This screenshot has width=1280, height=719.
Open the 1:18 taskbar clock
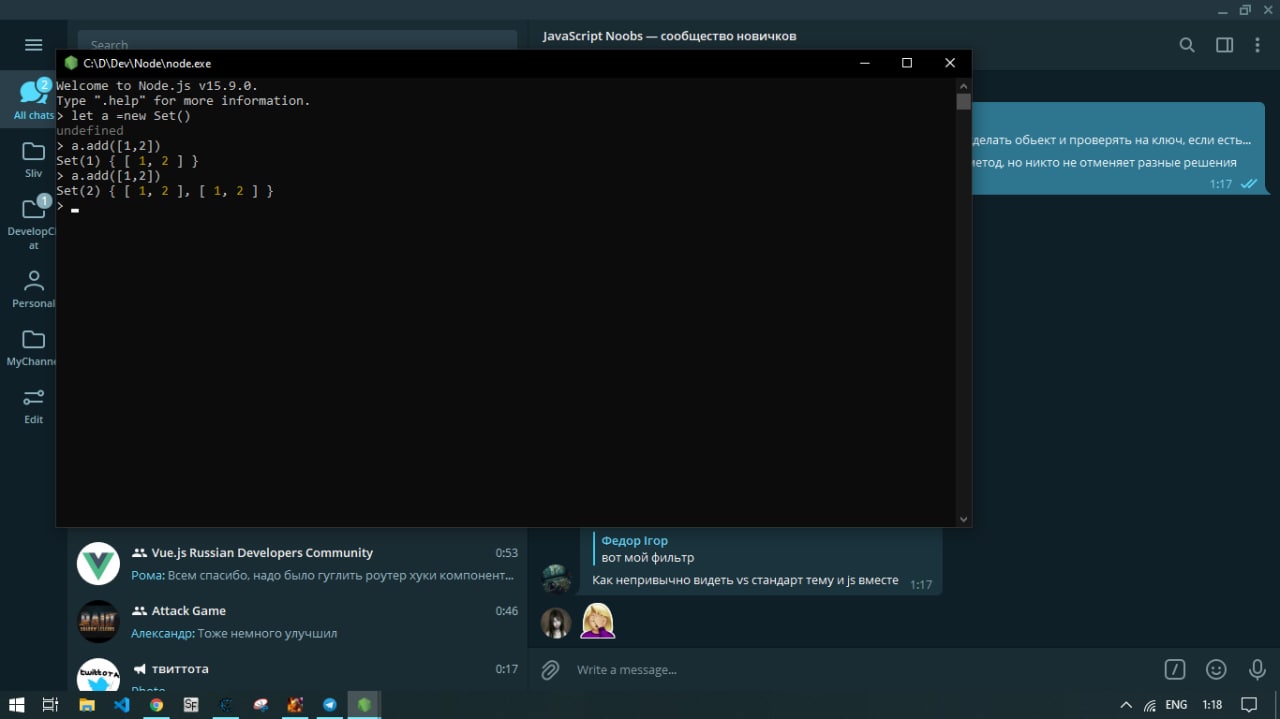click(x=1212, y=704)
